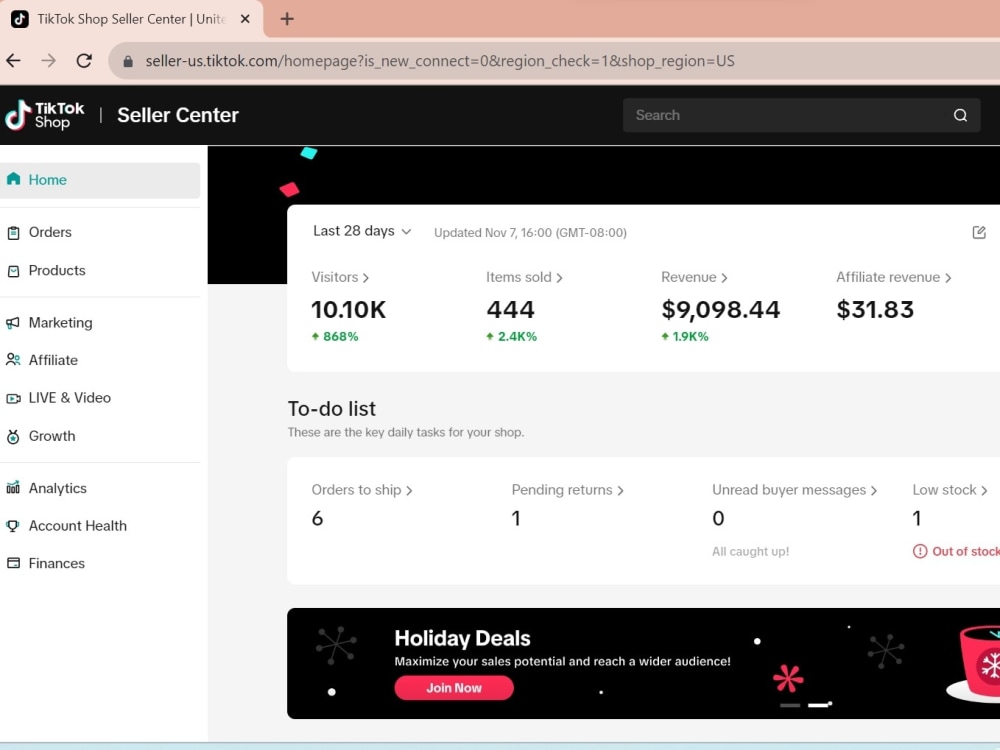This screenshot has height=750, width=1000.
Task: Expand the Revenue metric details
Action: [695, 277]
